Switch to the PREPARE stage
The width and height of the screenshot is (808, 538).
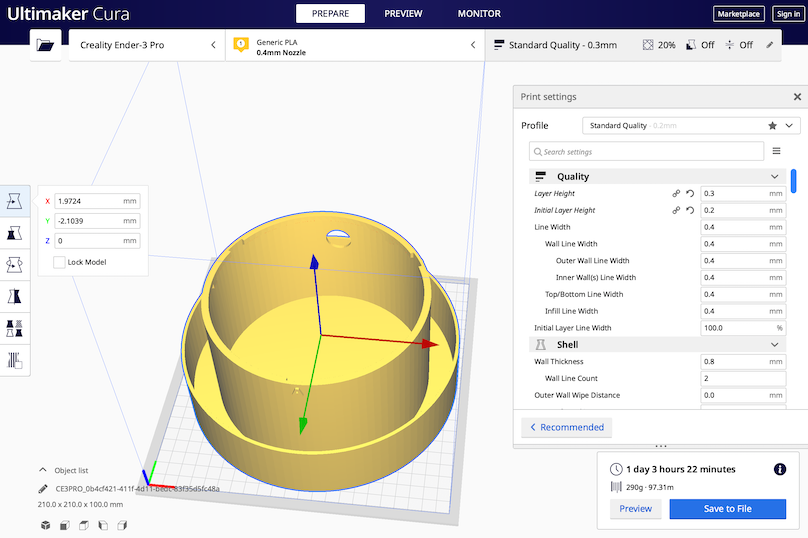click(x=330, y=14)
